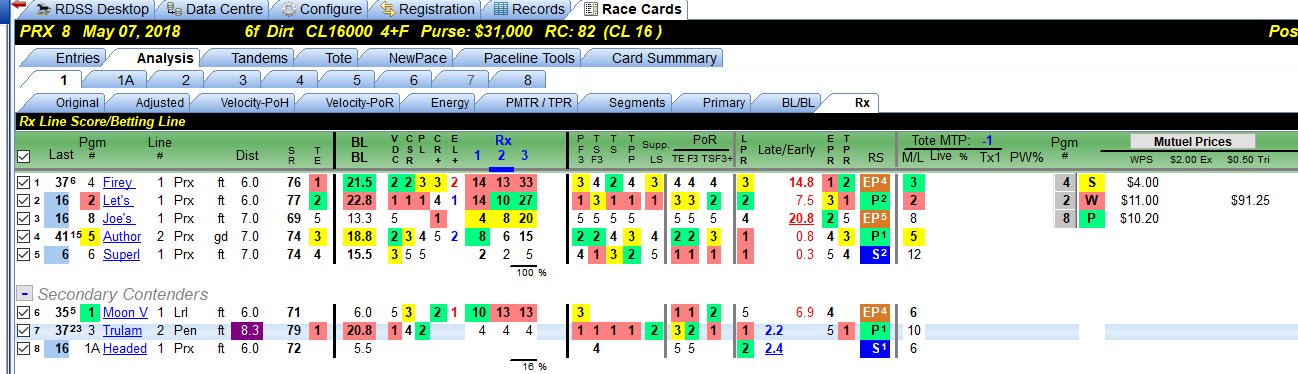The width and height of the screenshot is (1298, 374).
Task: Toggle the checkbox for row 8 Headed
Action: pyautogui.click(x=24, y=349)
